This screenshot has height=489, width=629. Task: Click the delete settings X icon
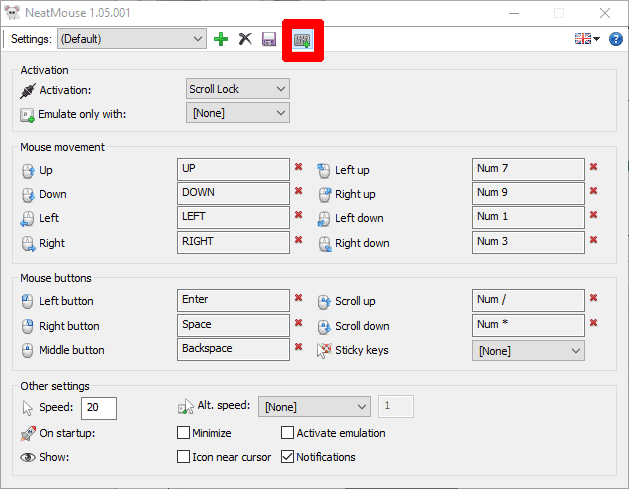[x=245, y=39]
